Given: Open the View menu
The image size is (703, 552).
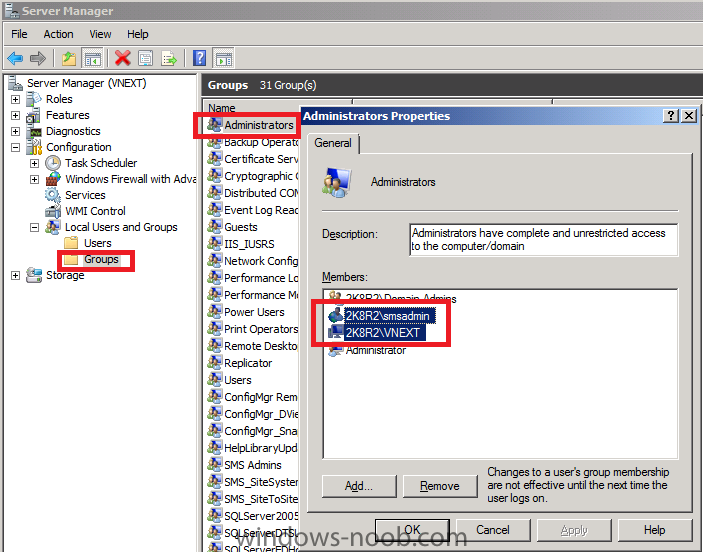Looking at the screenshot, I should [x=100, y=34].
